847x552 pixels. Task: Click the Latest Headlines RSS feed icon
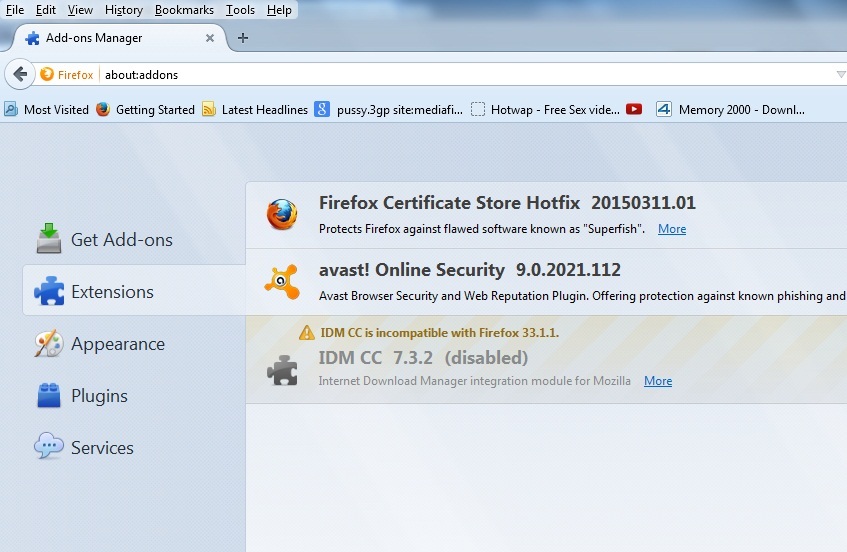[209, 110]
